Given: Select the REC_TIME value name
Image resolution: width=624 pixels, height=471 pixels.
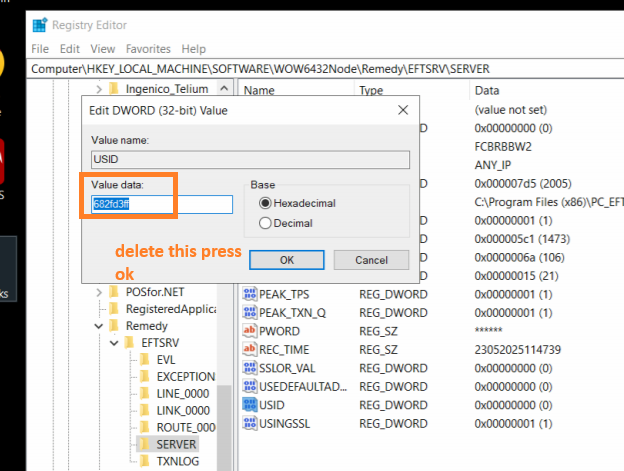Looking at the screenshot, I should [284, 350].
